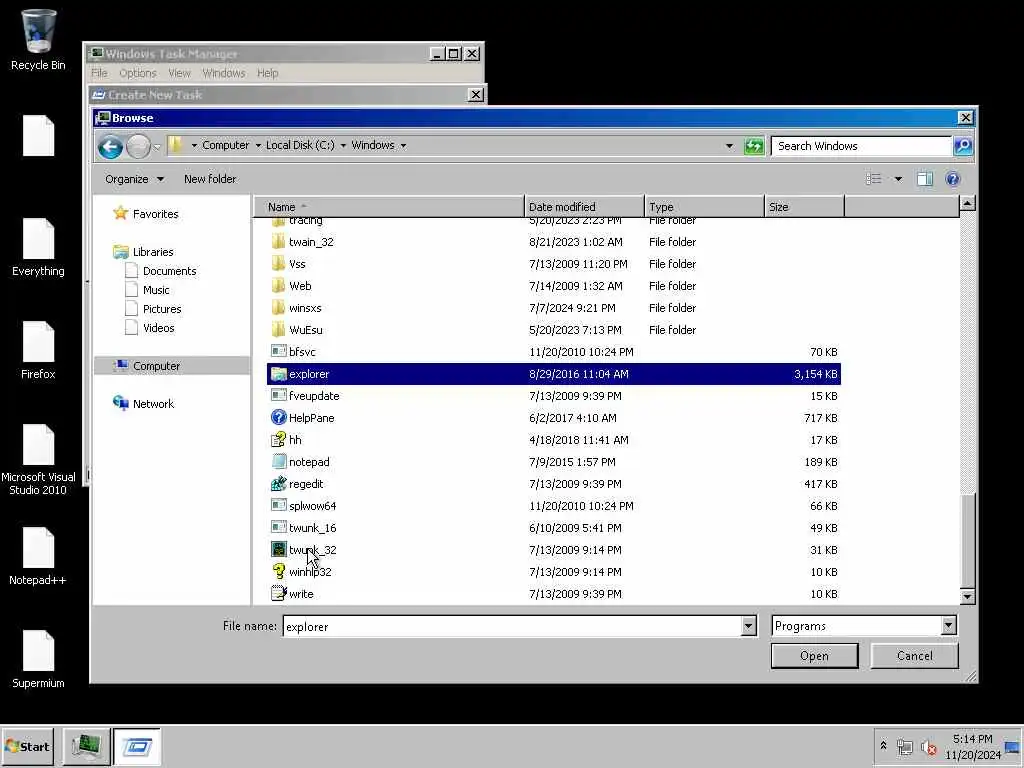The width and height of the screenshot is (1024, 768).
Task: Click the Everything desktop icon
Action: pos(38,247)
